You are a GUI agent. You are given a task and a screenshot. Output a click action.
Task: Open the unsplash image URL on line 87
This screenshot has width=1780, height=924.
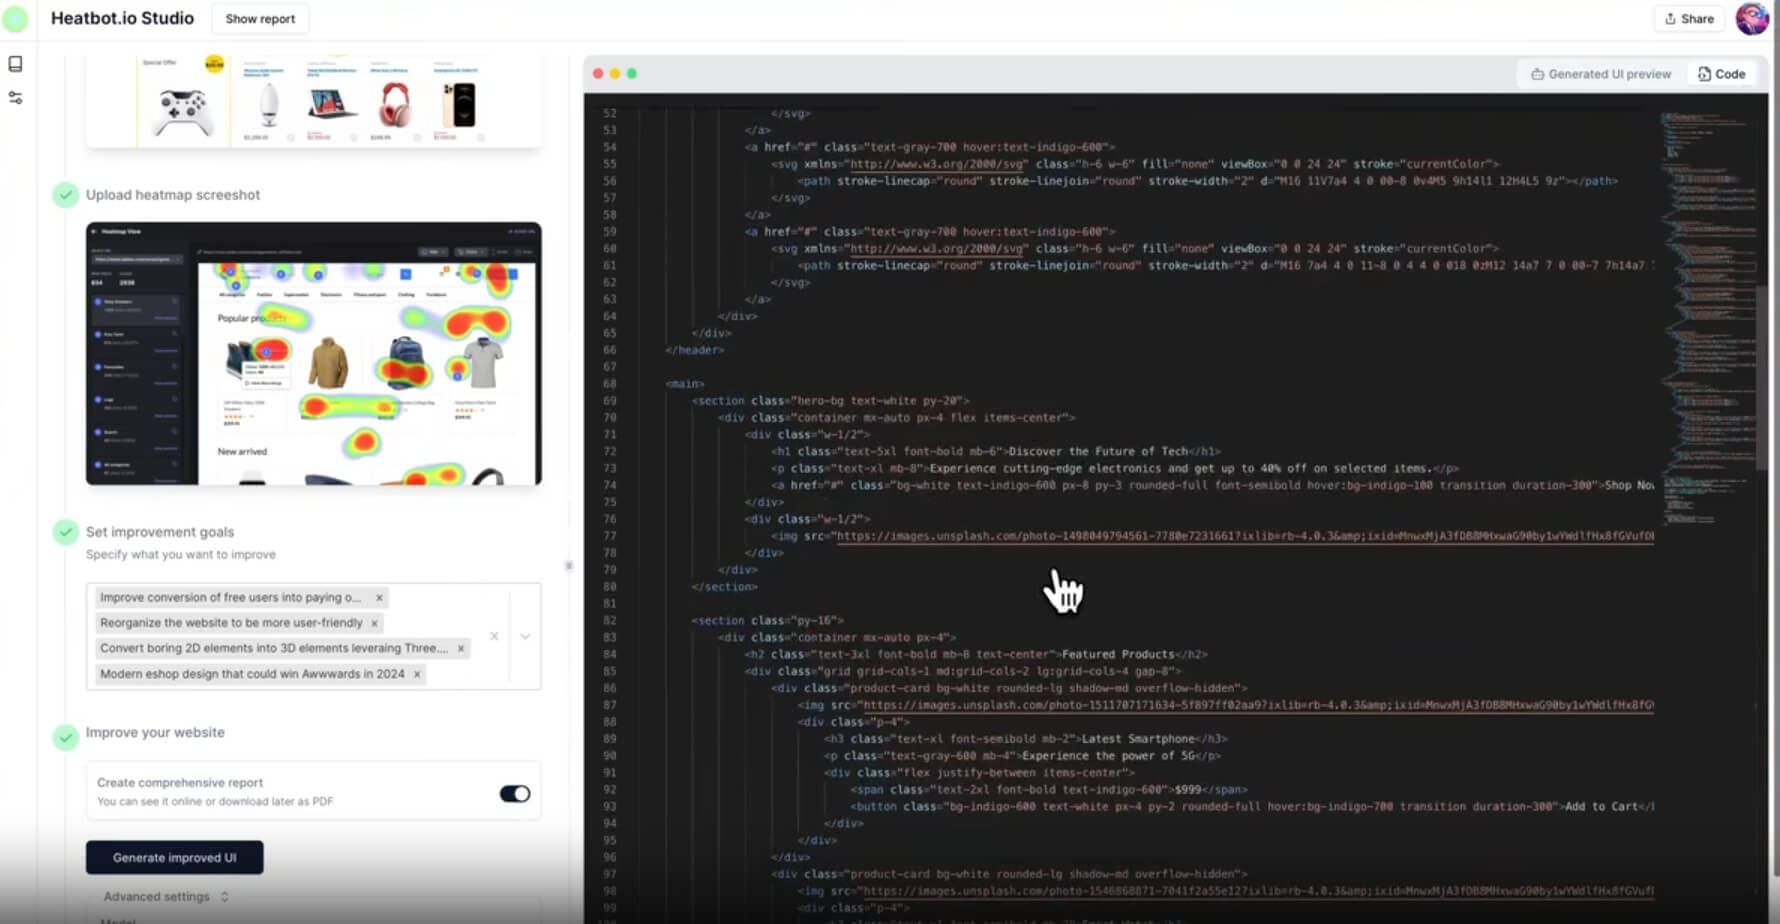point(1257,705)
